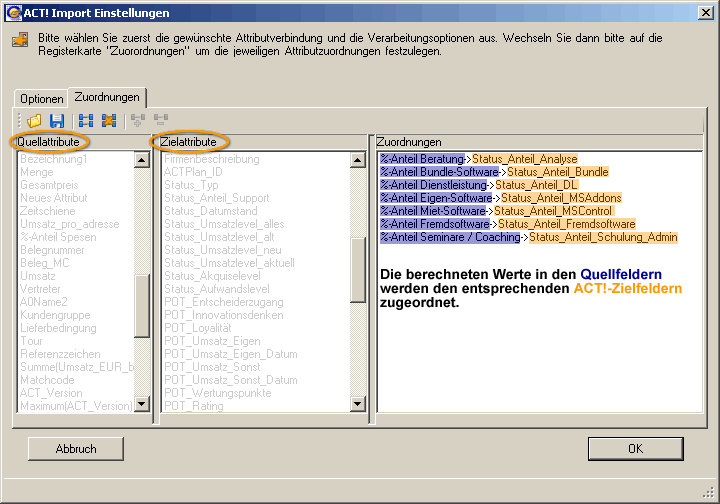Select source attribute Kundengruppe

click(x=55, y=315)
